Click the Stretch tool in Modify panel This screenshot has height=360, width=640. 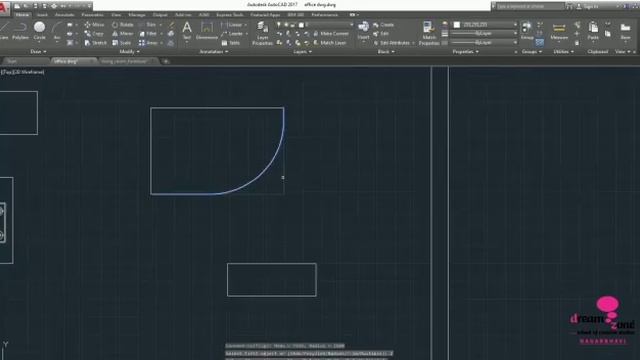96,43
